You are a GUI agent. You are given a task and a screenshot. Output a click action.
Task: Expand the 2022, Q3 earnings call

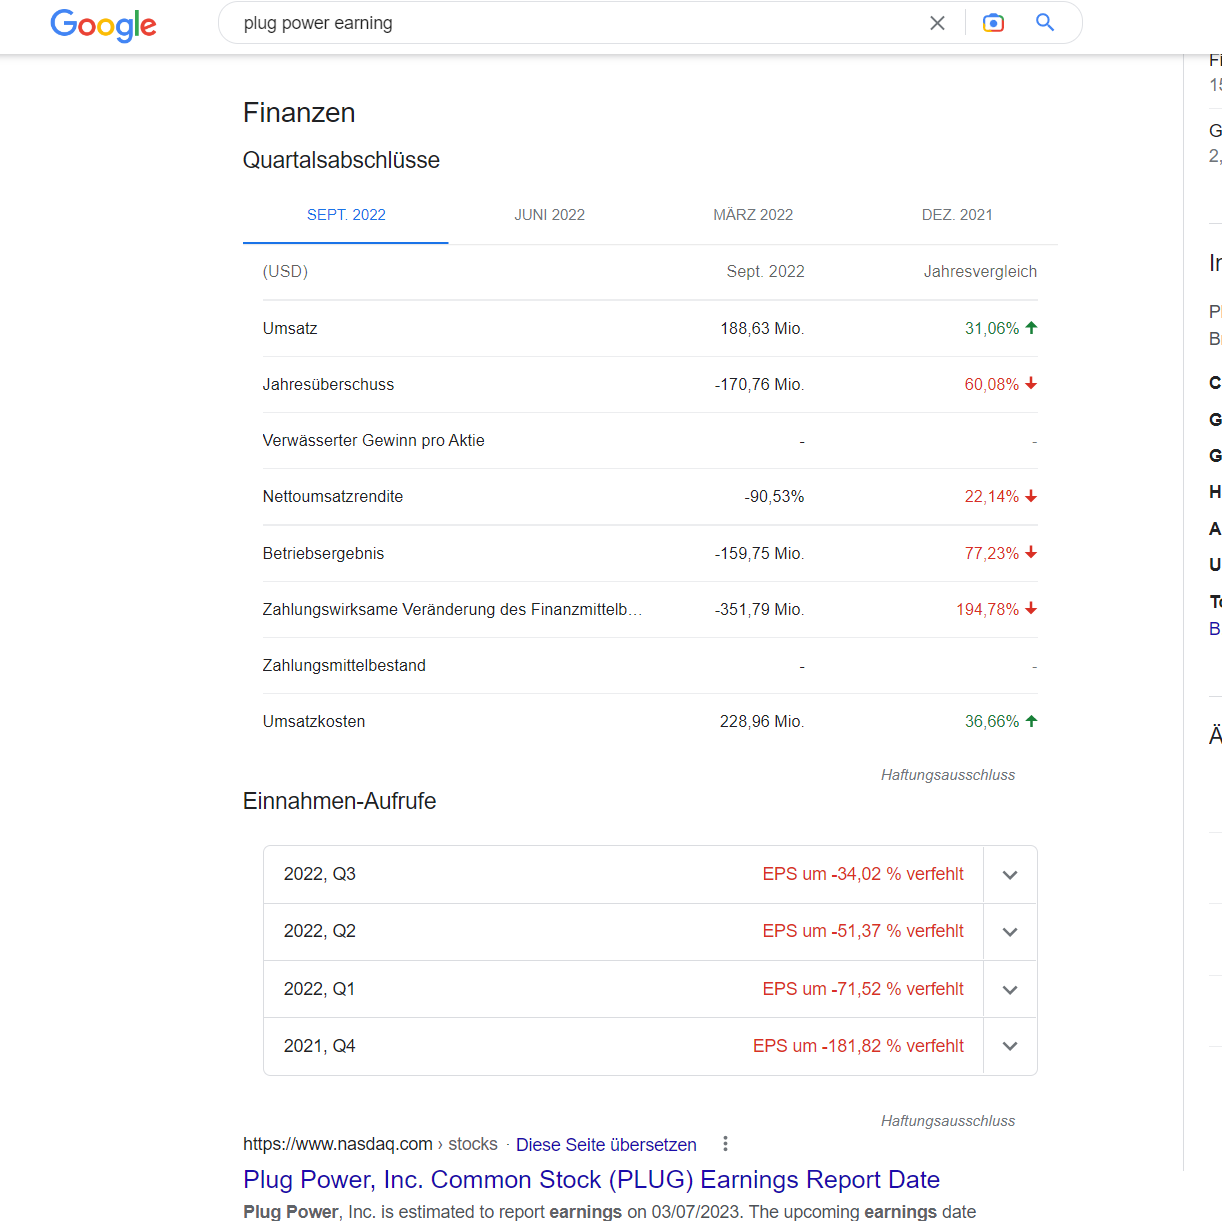click(1010, 875)
